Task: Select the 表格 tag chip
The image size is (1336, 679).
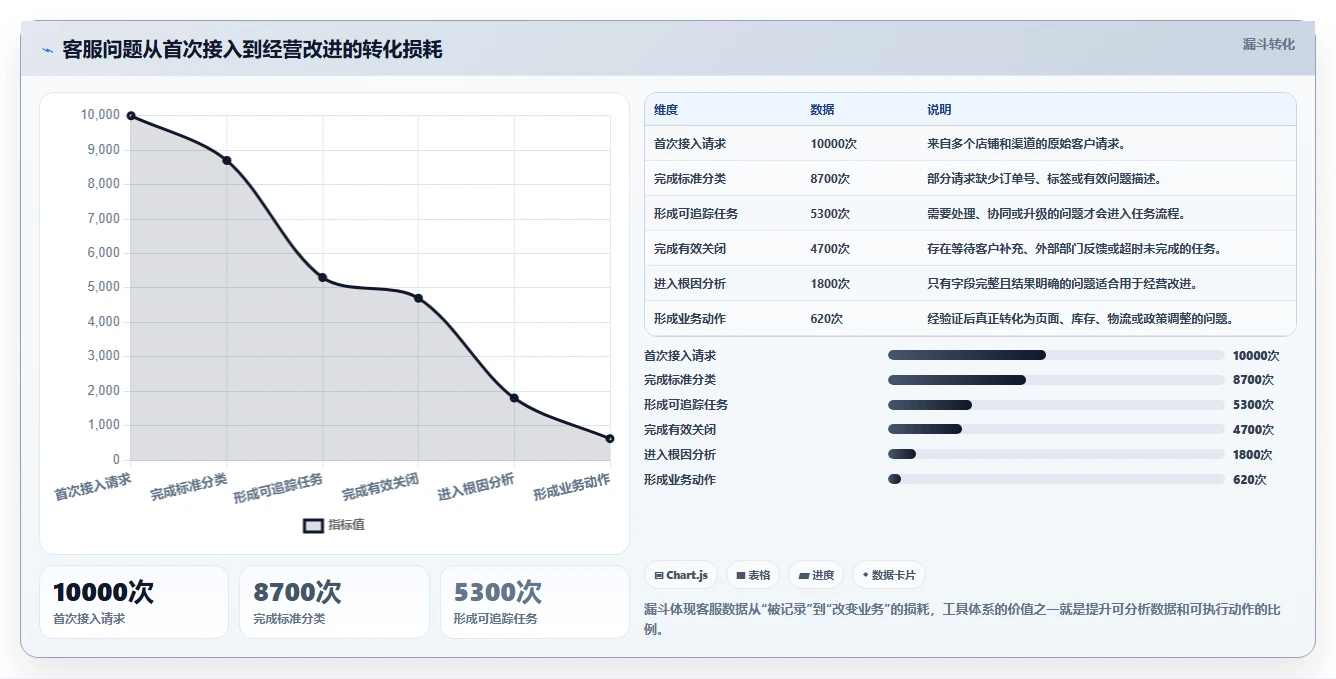Action: click(x=753, y=575)
